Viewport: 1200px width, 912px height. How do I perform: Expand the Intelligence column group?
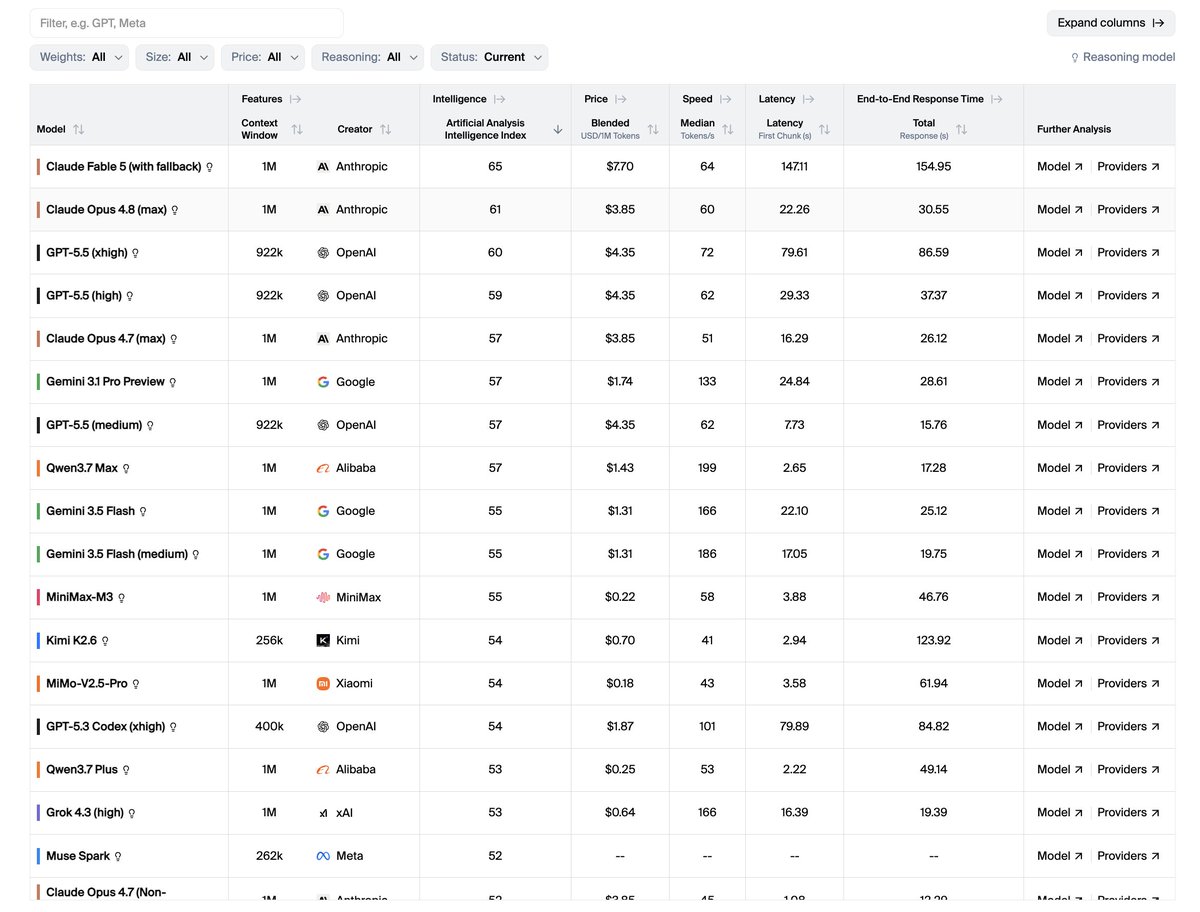pyautogui.click(x=499, y=99)
